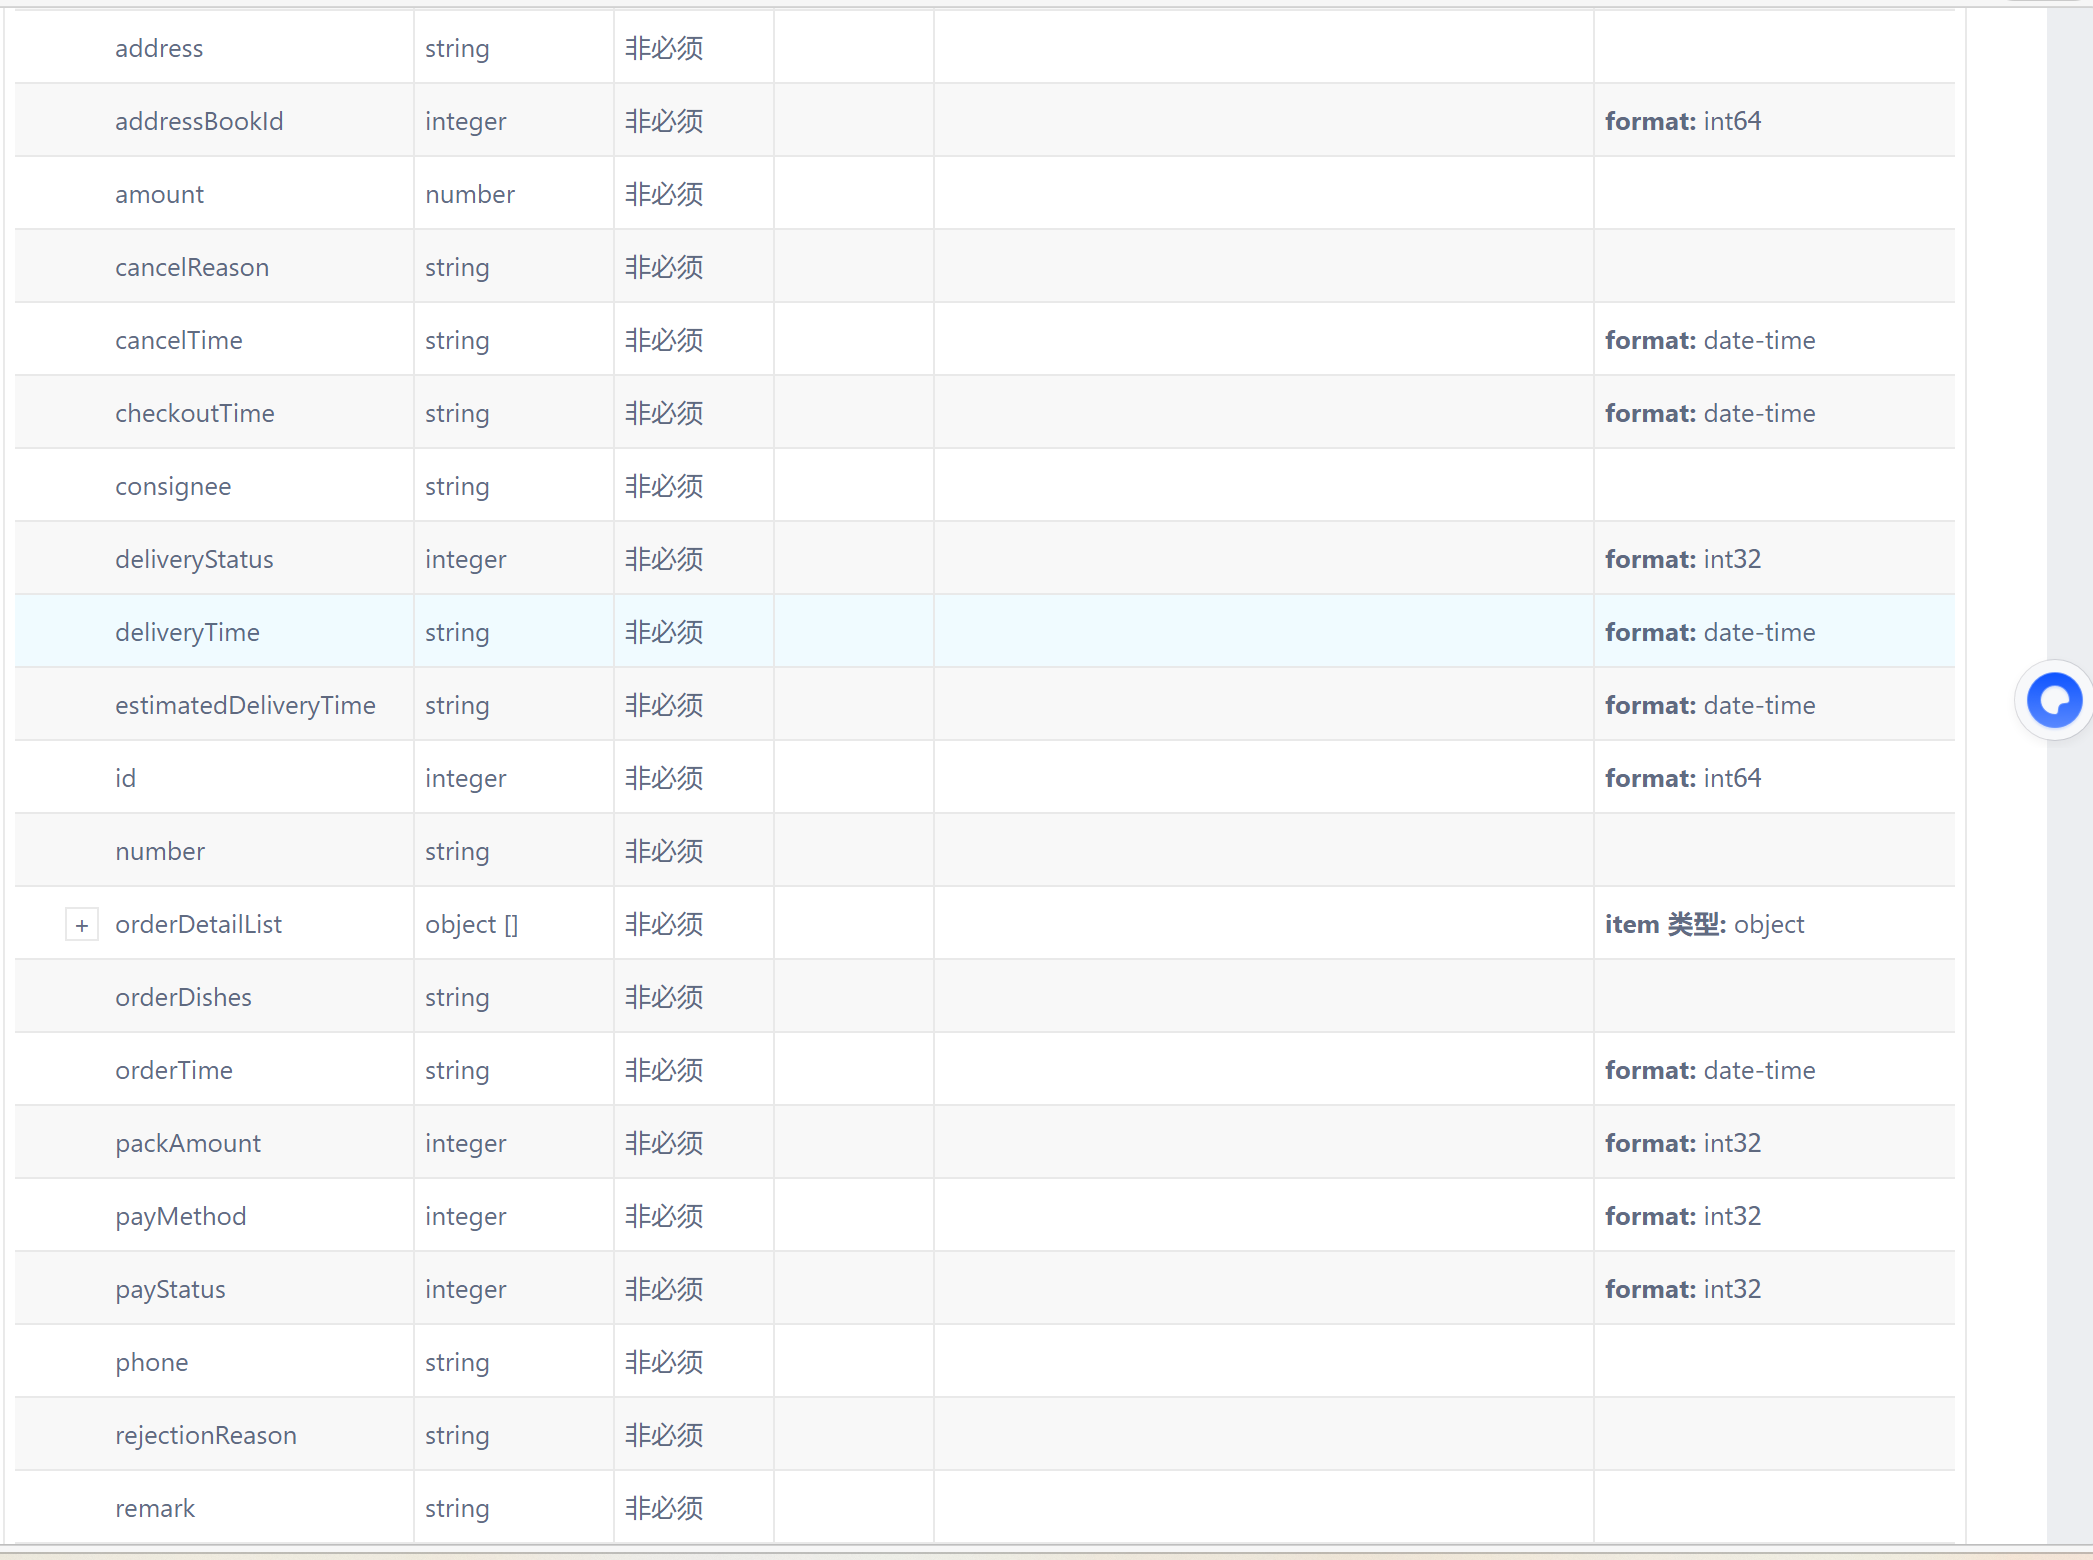Viewport: 2093px width, 1560px height.
Task: Click the addressBookId field name
Action: (x=199, y=121)
